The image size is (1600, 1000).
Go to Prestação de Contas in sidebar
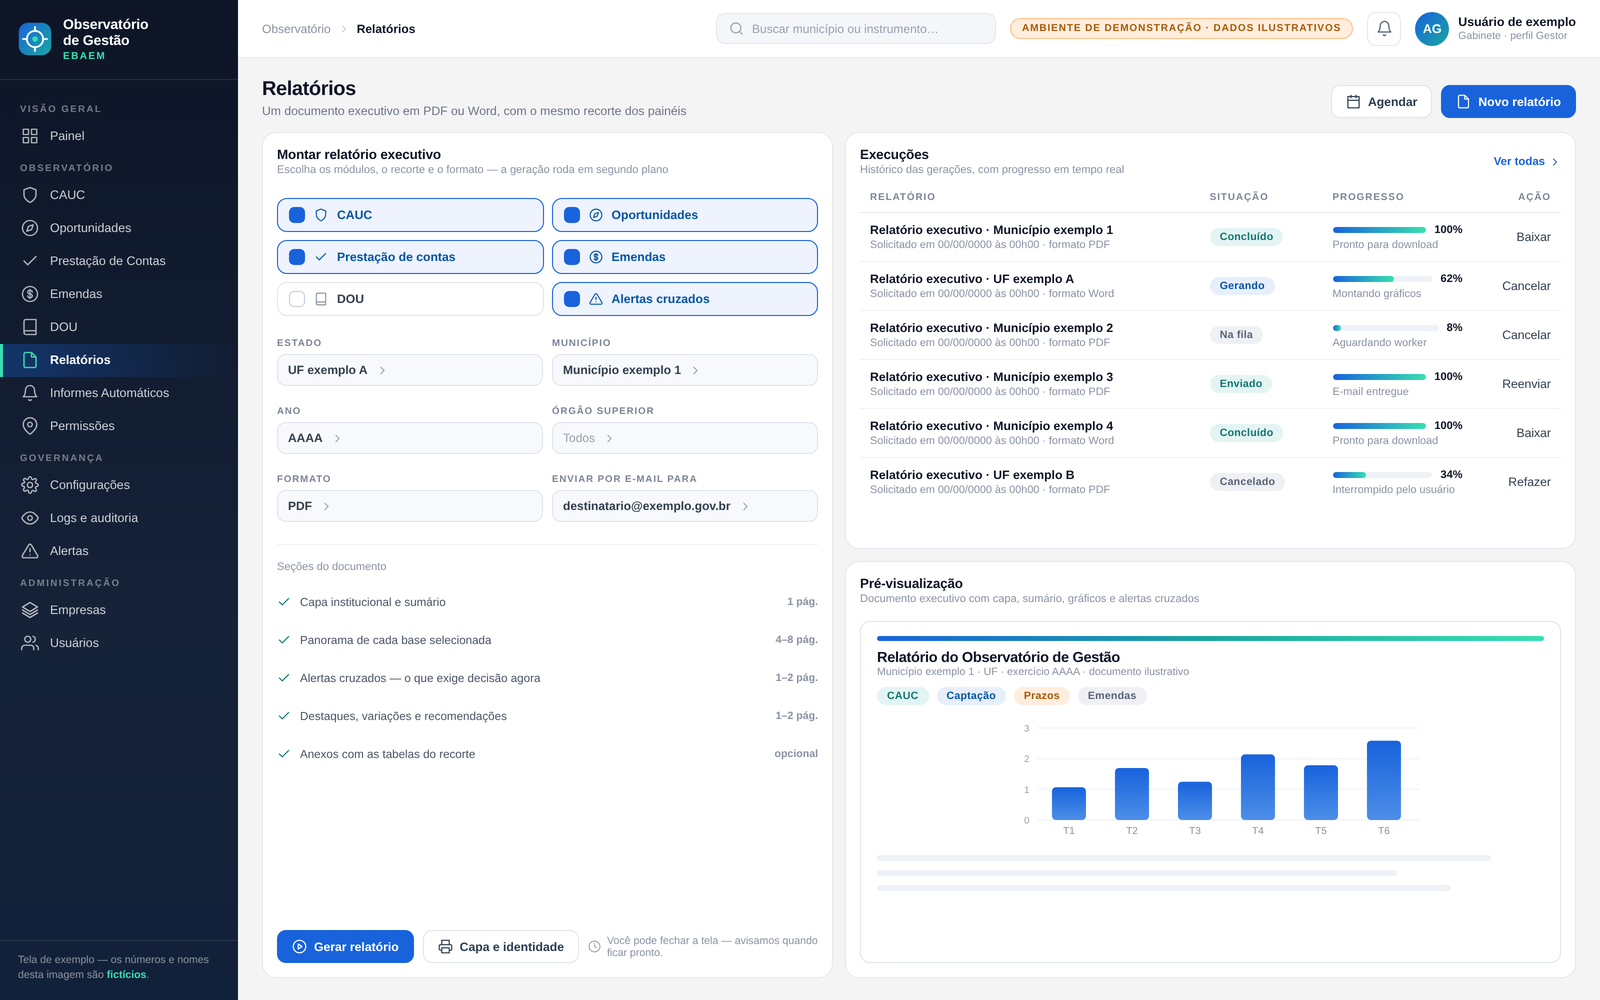[x=119, y=261]
